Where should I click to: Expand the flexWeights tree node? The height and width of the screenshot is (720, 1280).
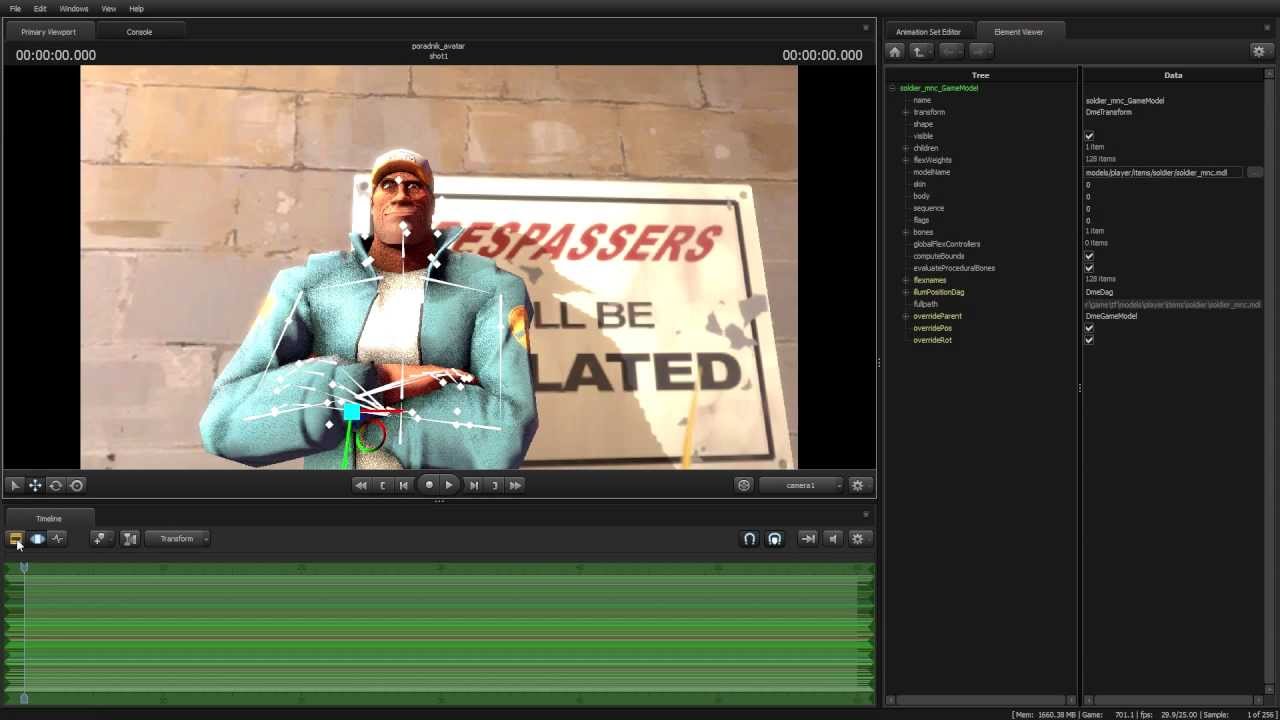click(x=906, y=160)
